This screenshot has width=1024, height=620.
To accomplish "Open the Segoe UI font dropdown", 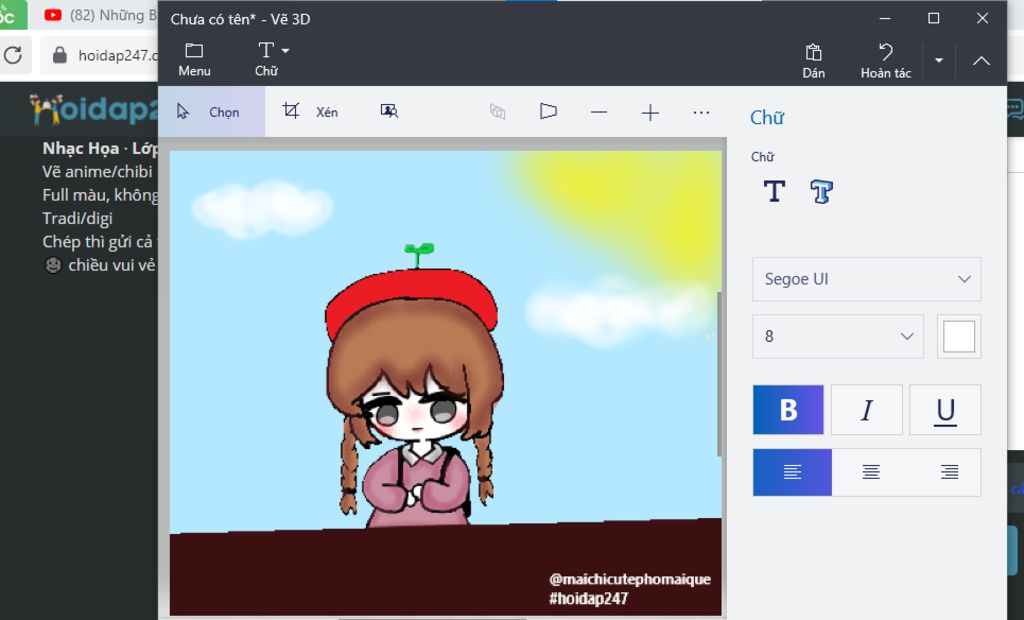I will click(x=866, y=279).
